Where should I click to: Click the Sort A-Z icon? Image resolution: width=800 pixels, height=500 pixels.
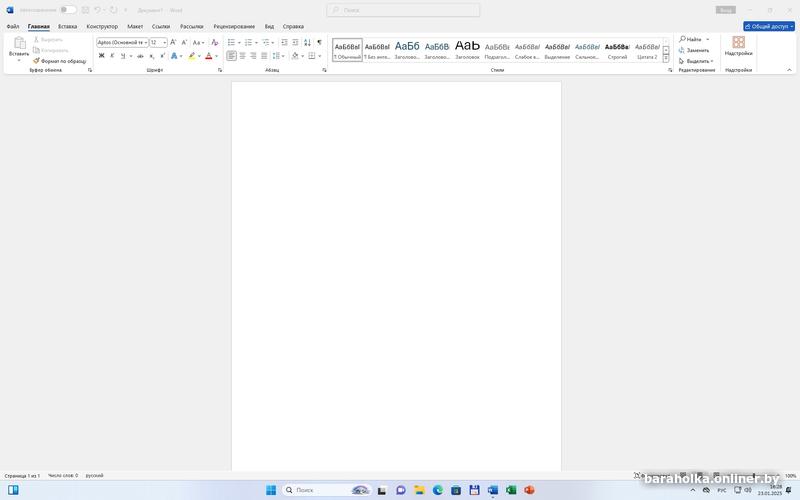point(307,42)
